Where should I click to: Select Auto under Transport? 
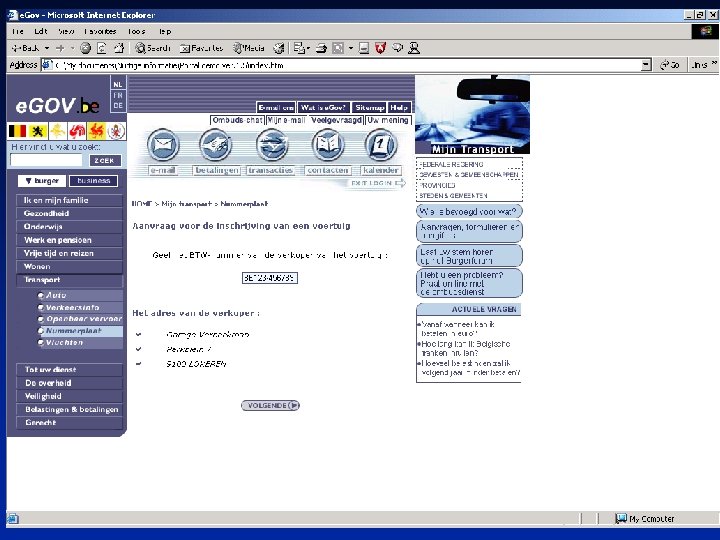click(x=80, y=295)
